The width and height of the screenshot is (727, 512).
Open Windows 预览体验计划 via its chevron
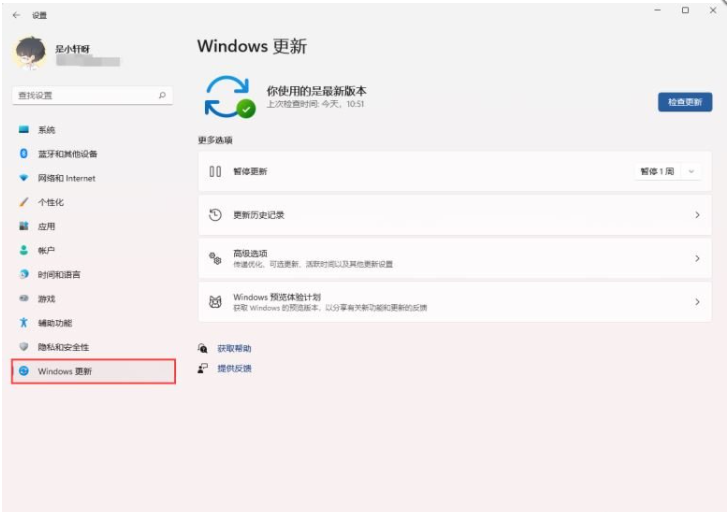(697, 302)
